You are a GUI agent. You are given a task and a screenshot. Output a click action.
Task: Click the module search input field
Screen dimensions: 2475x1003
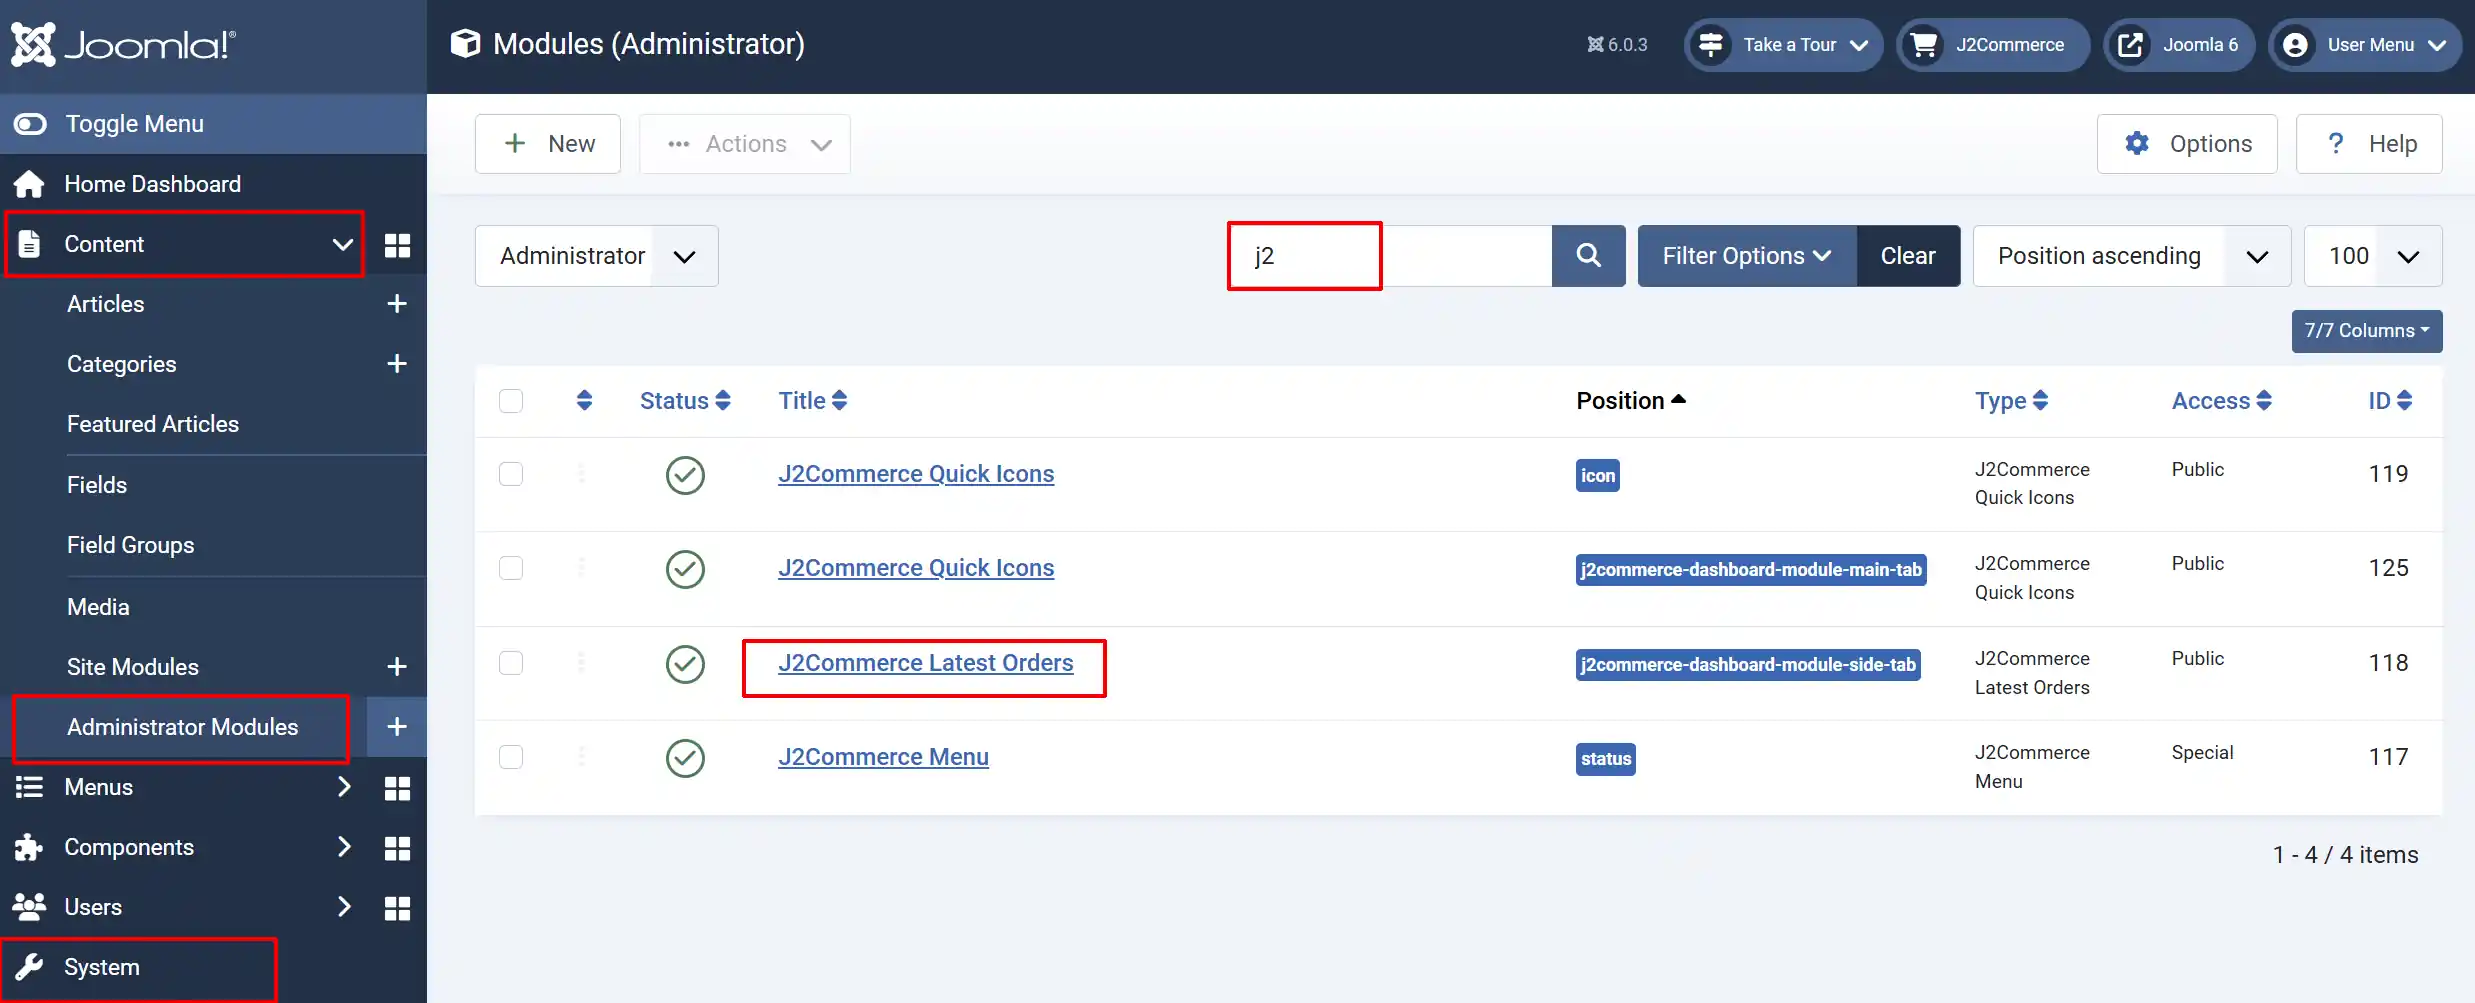1390,256
